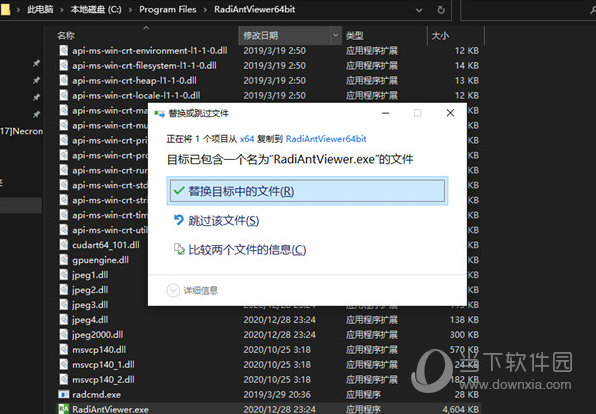
Task: Click the 4,604 KB size of RadiAntViewer.exe
Action: click(460, 409)
